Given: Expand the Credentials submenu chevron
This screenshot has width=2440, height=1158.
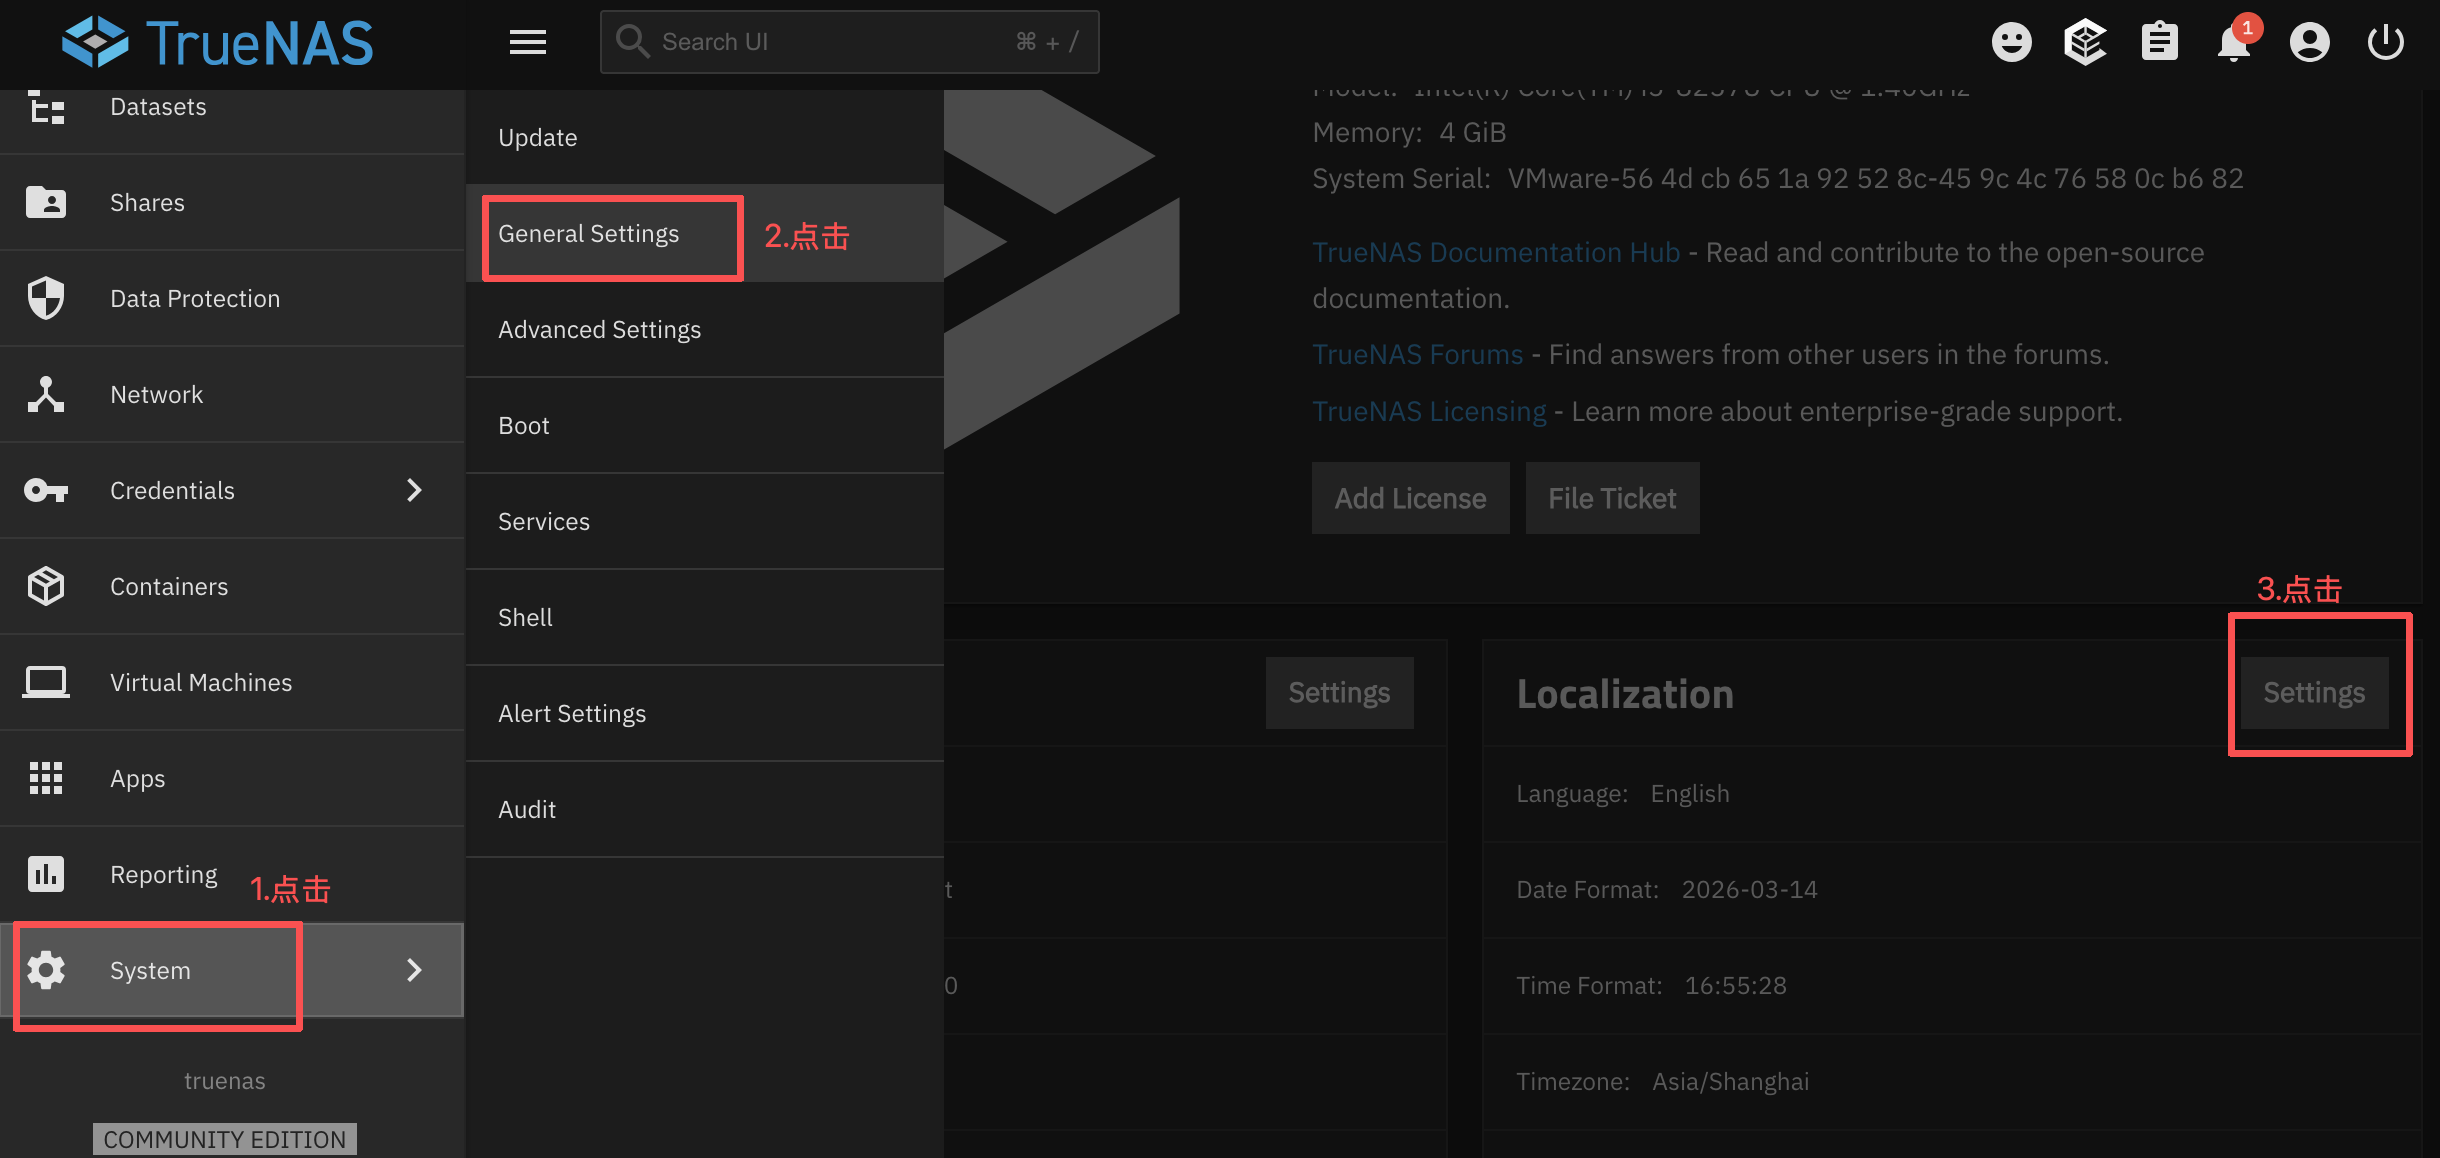Looking at the screenshot, I should pos(414,490).
